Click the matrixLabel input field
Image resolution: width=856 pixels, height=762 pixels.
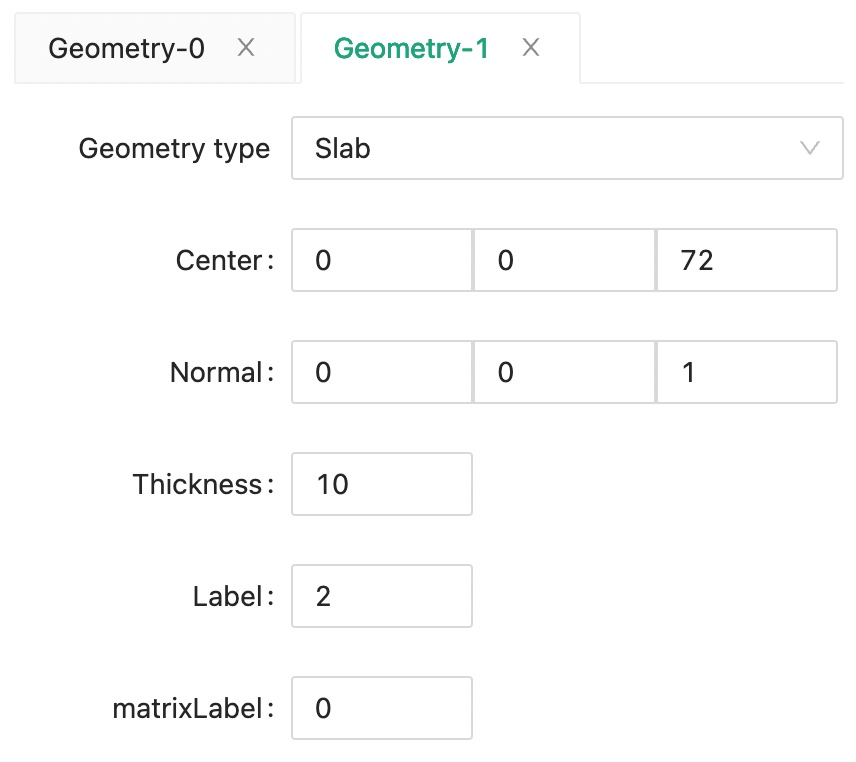(381, 709)
